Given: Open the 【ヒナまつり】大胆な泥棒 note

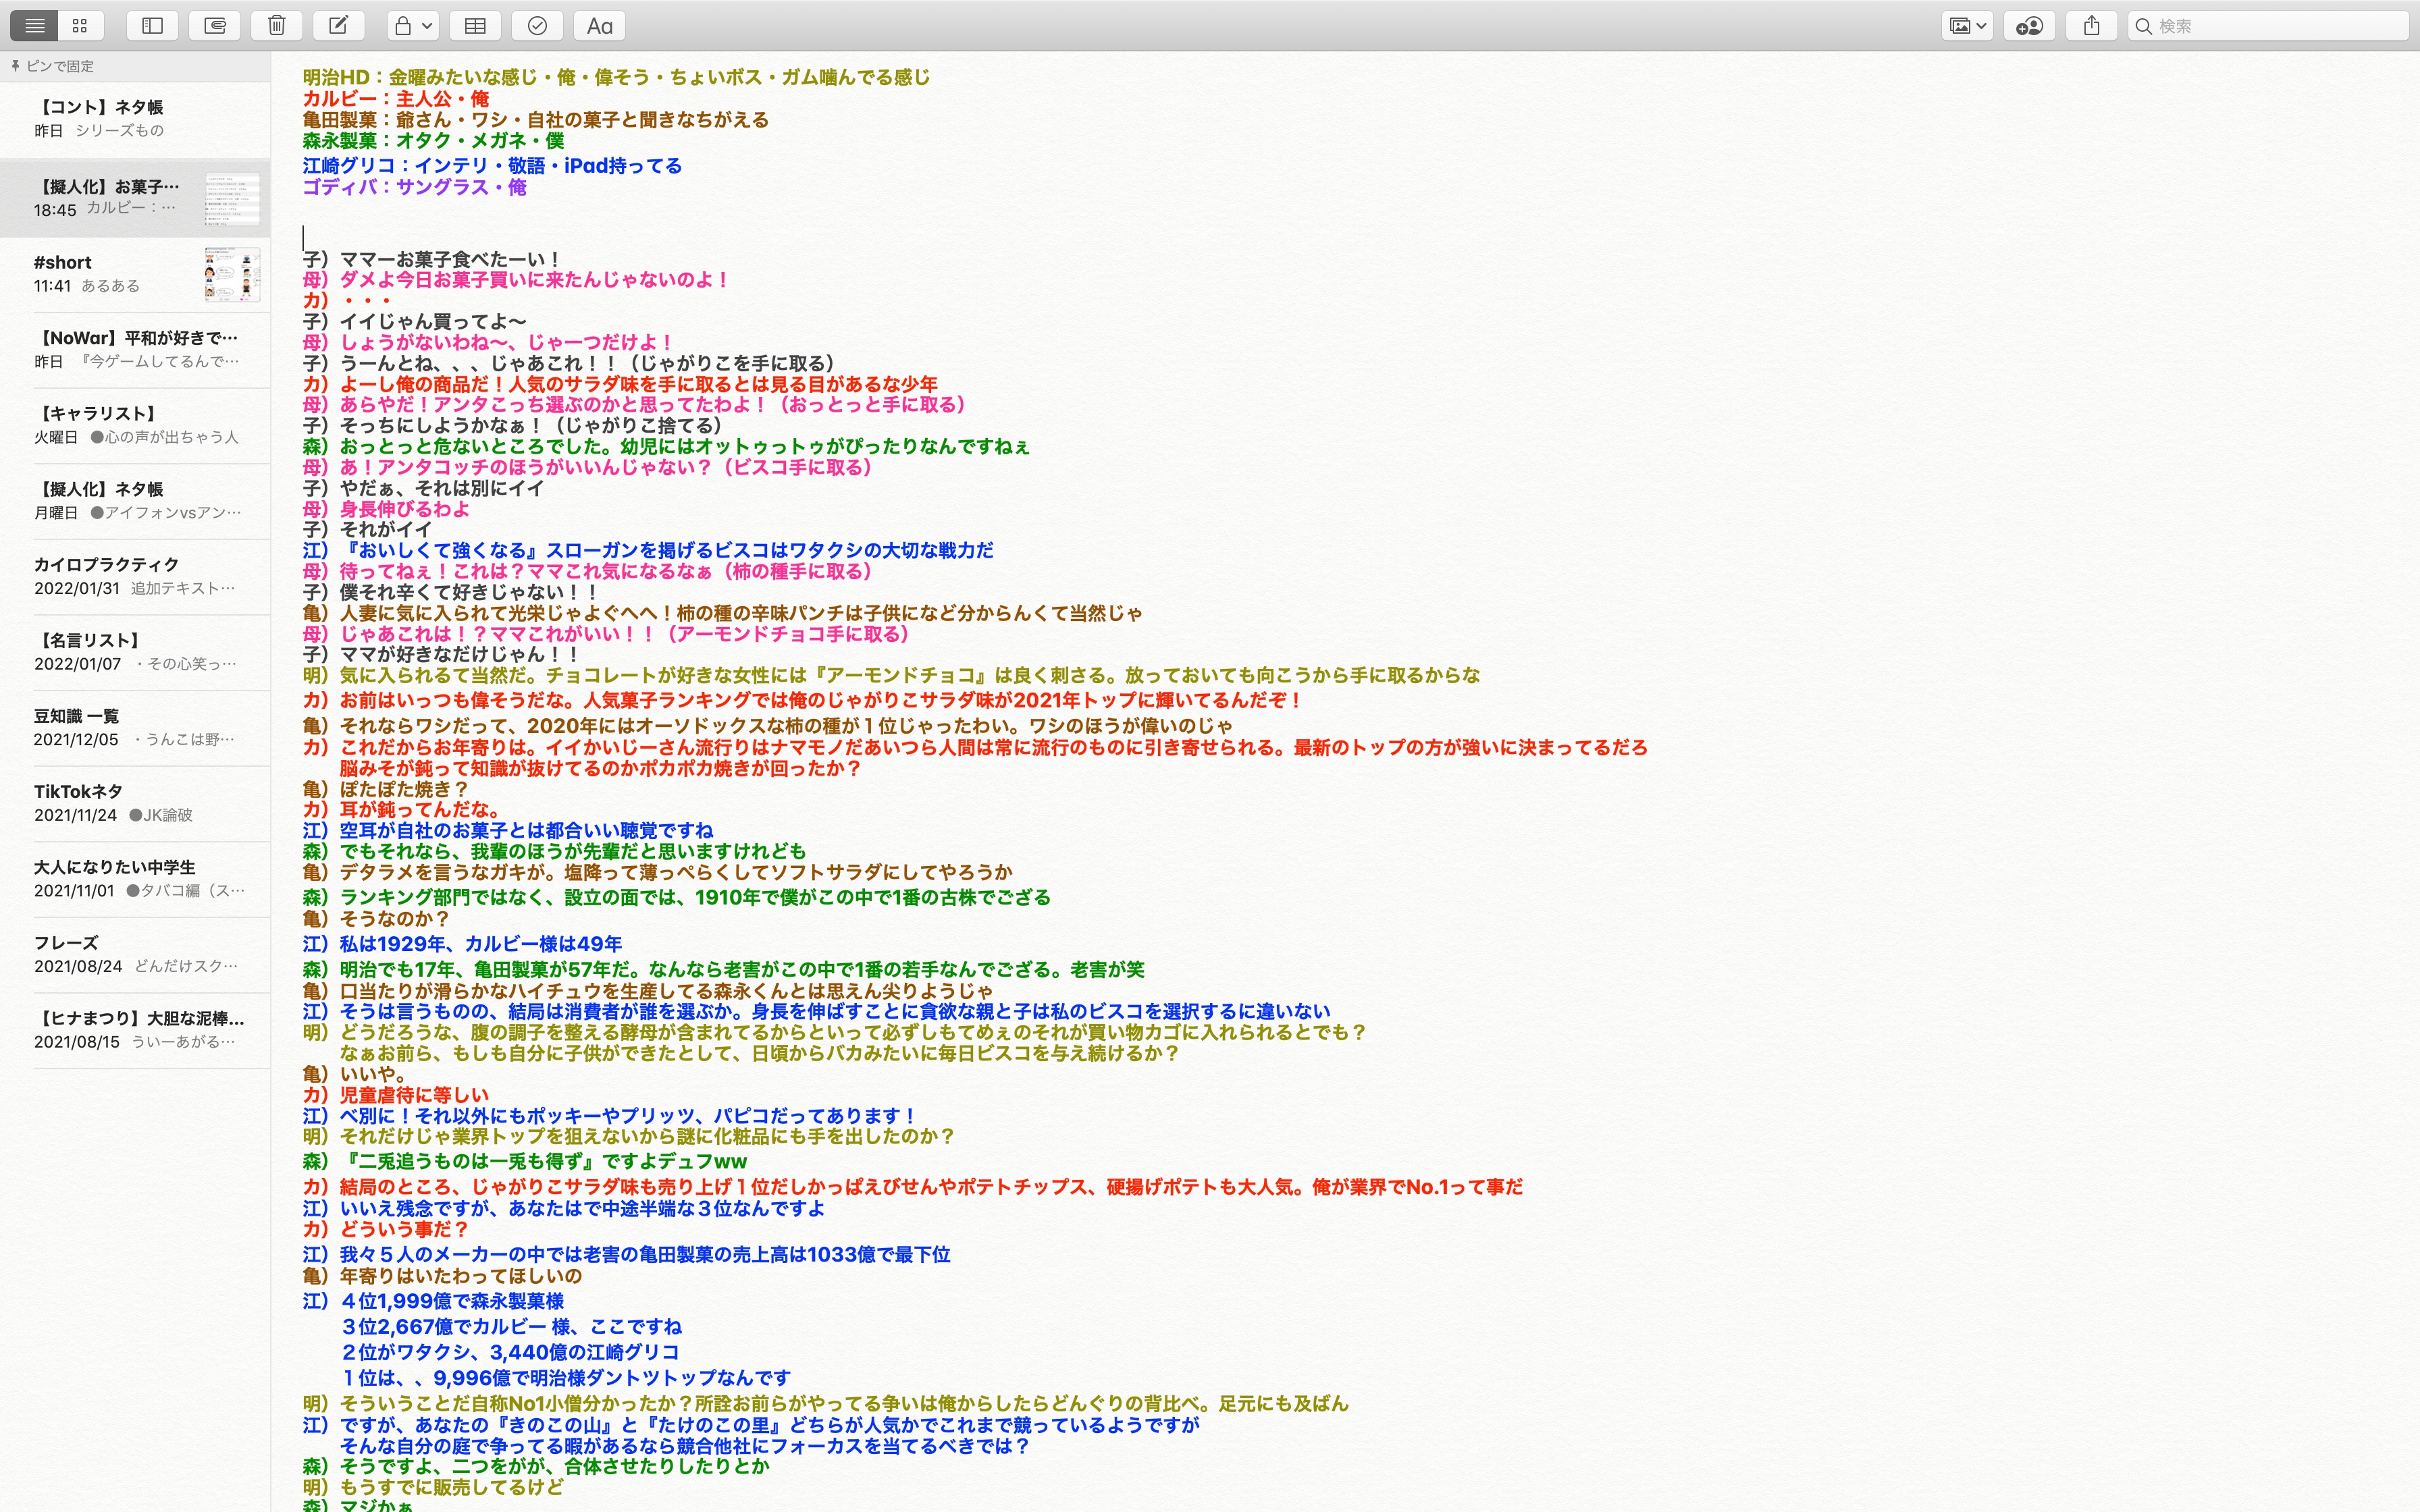Looking at the screenshot, I should point(135,1030).
